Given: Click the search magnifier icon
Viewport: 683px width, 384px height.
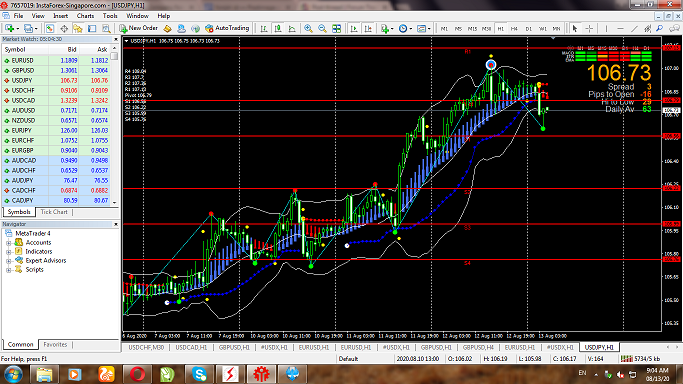Looking at the screenshot, I should 659,28.
